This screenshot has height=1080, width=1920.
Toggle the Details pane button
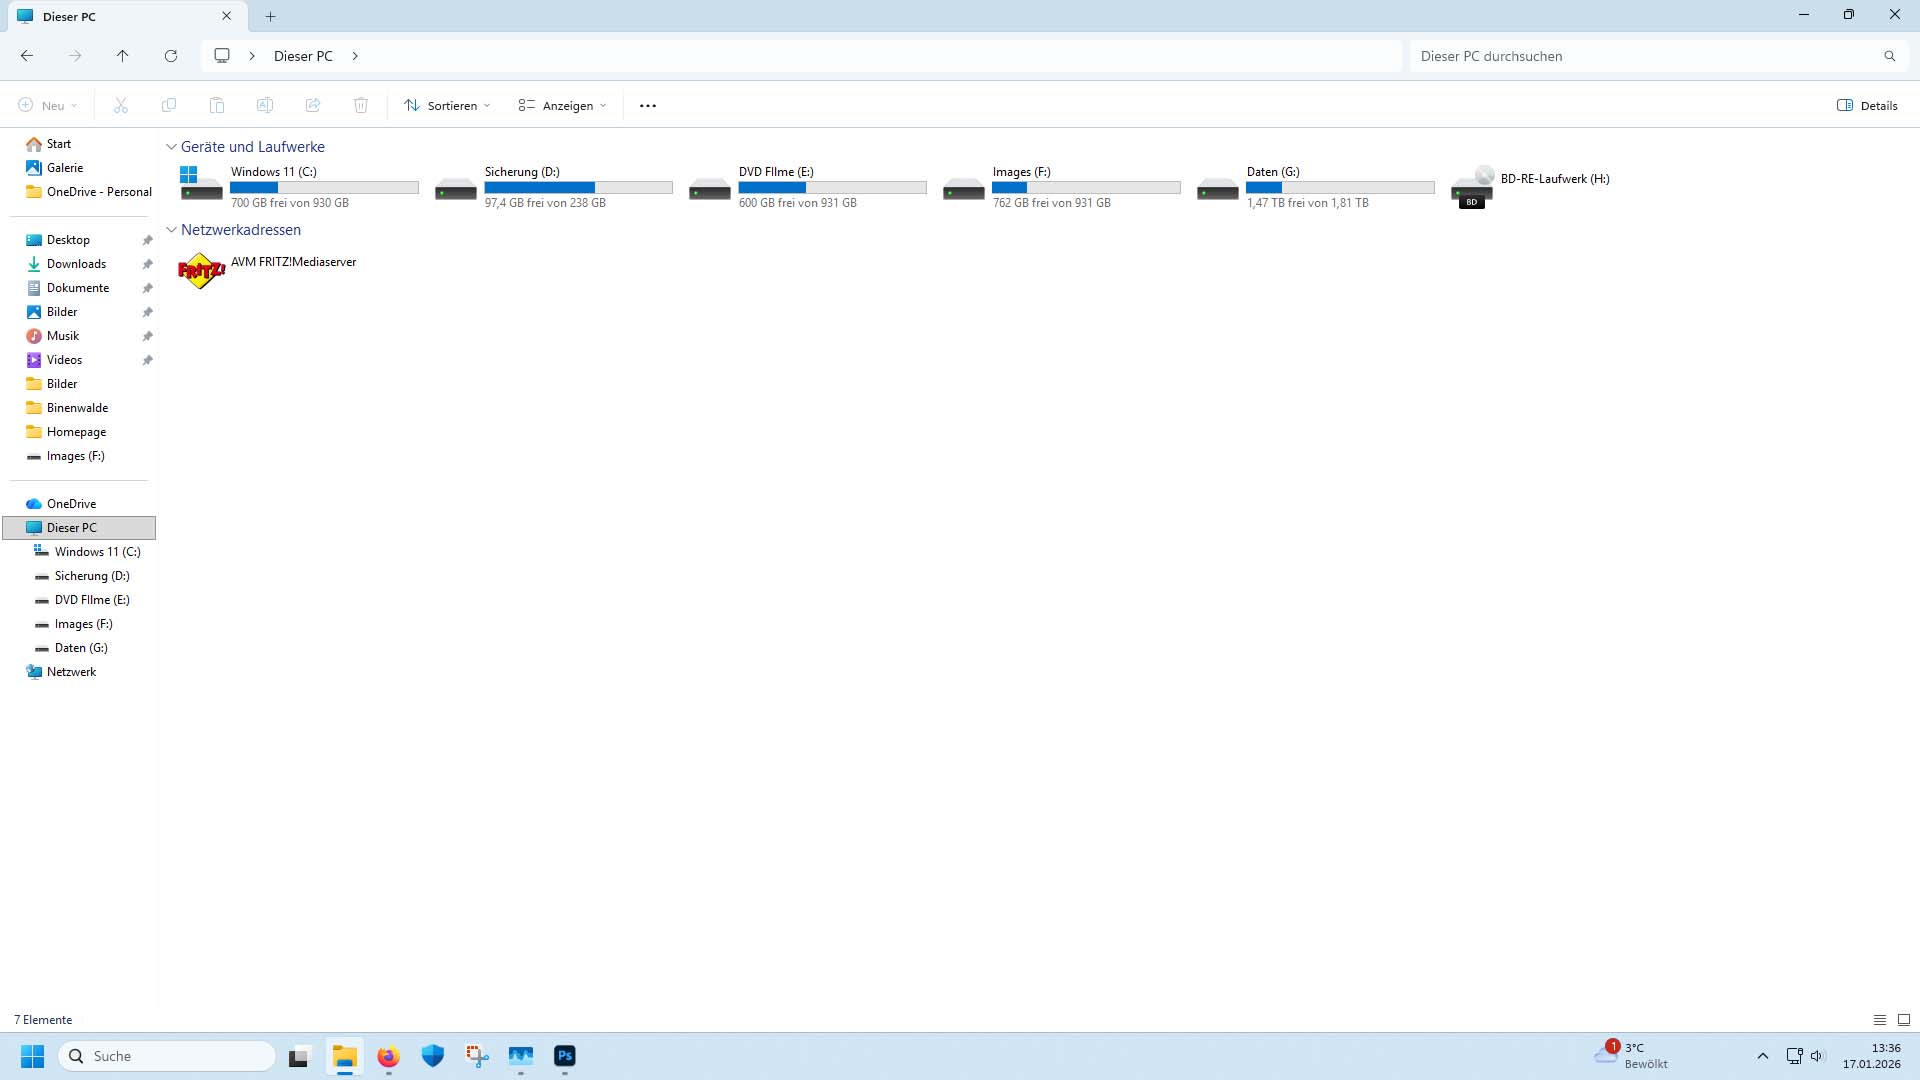click(1867, 106)
